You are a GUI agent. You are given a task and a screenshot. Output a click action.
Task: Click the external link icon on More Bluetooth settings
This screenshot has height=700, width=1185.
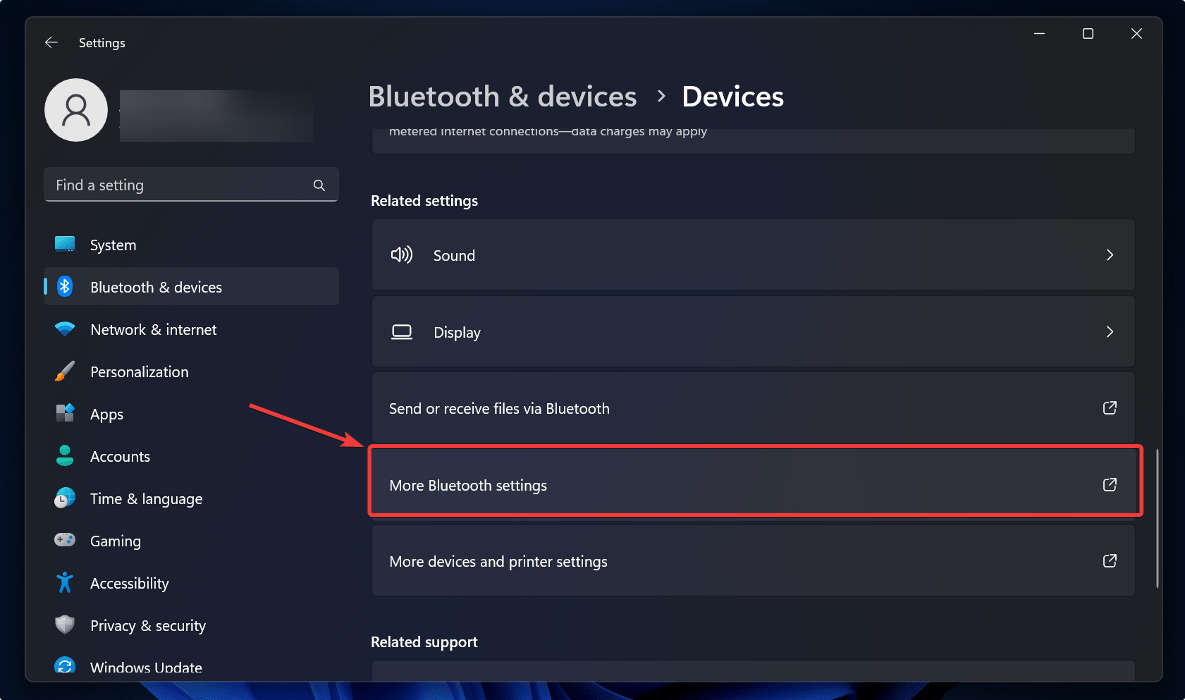(1110, 484)
